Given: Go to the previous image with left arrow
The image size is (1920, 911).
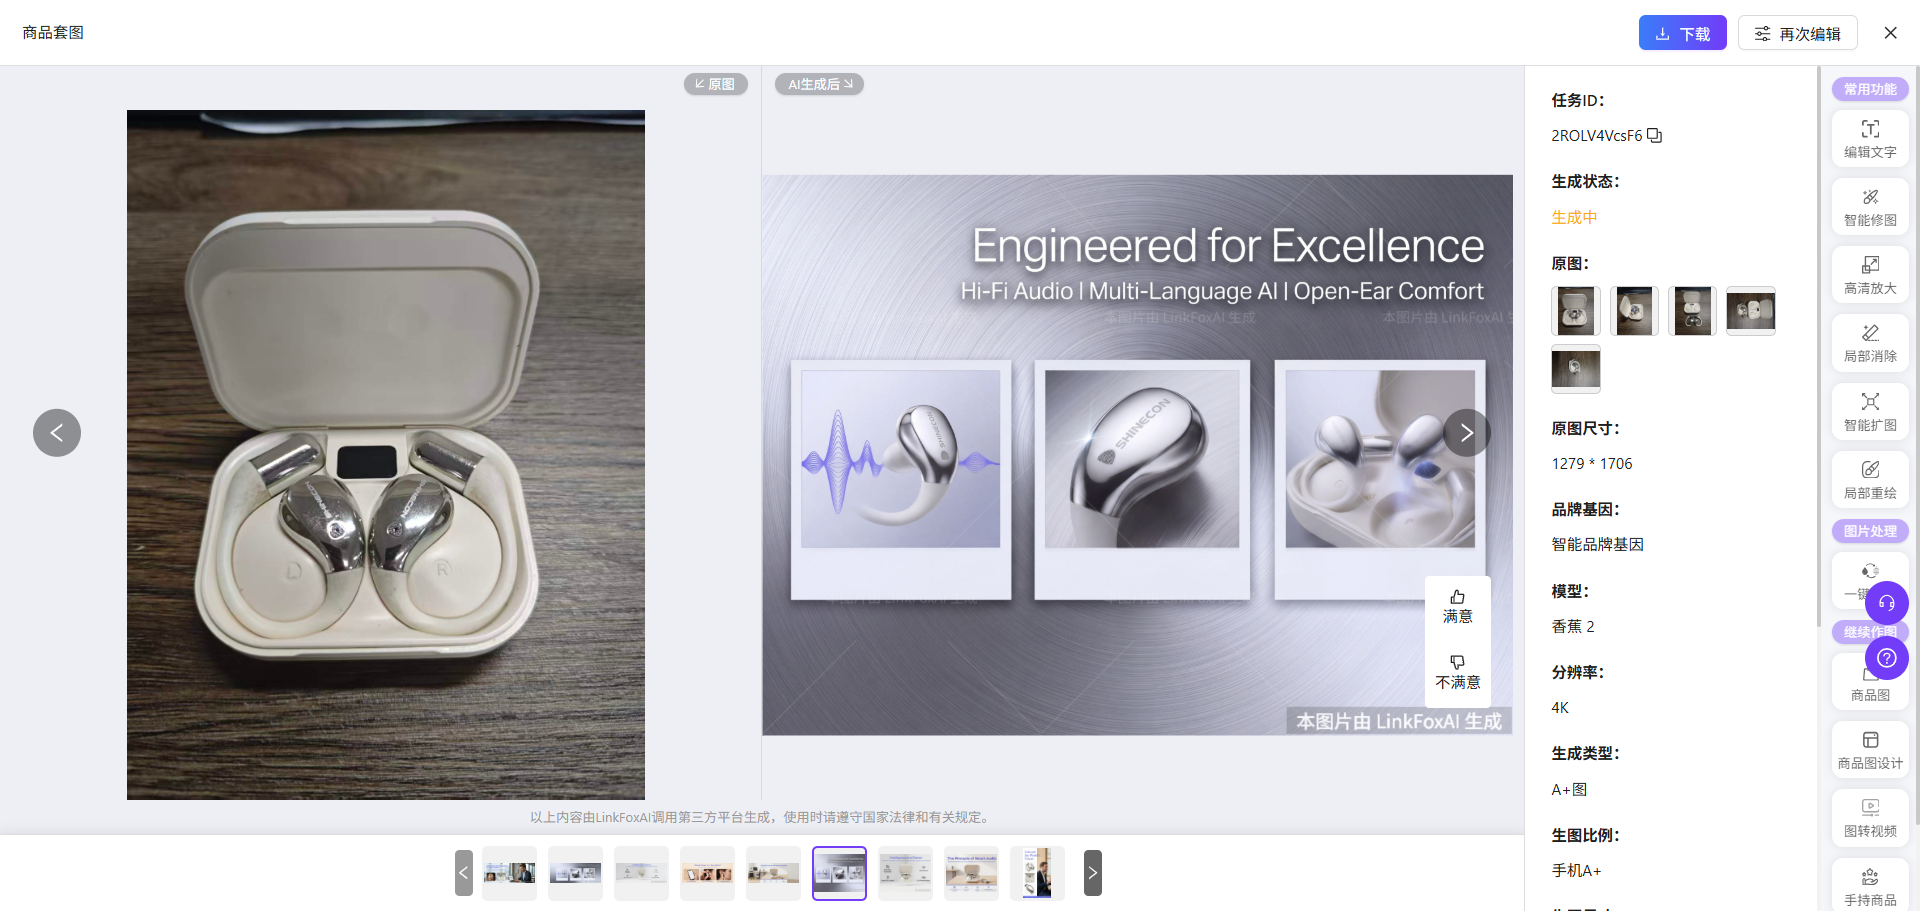Looking at the screenshot, I should [x=57, y=433].
